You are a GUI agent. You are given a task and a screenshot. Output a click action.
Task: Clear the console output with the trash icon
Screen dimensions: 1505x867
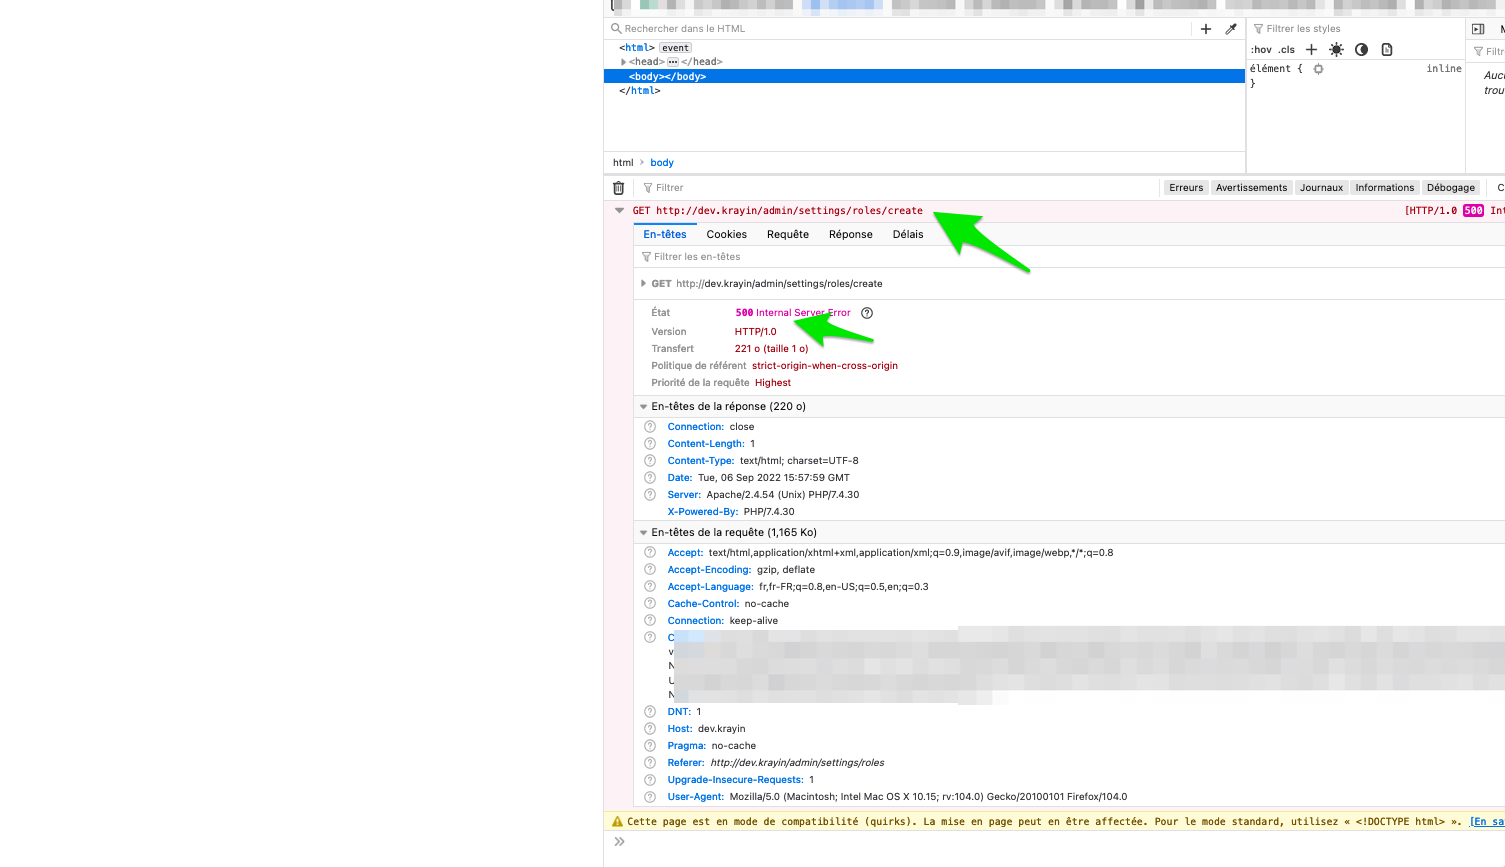618,187
